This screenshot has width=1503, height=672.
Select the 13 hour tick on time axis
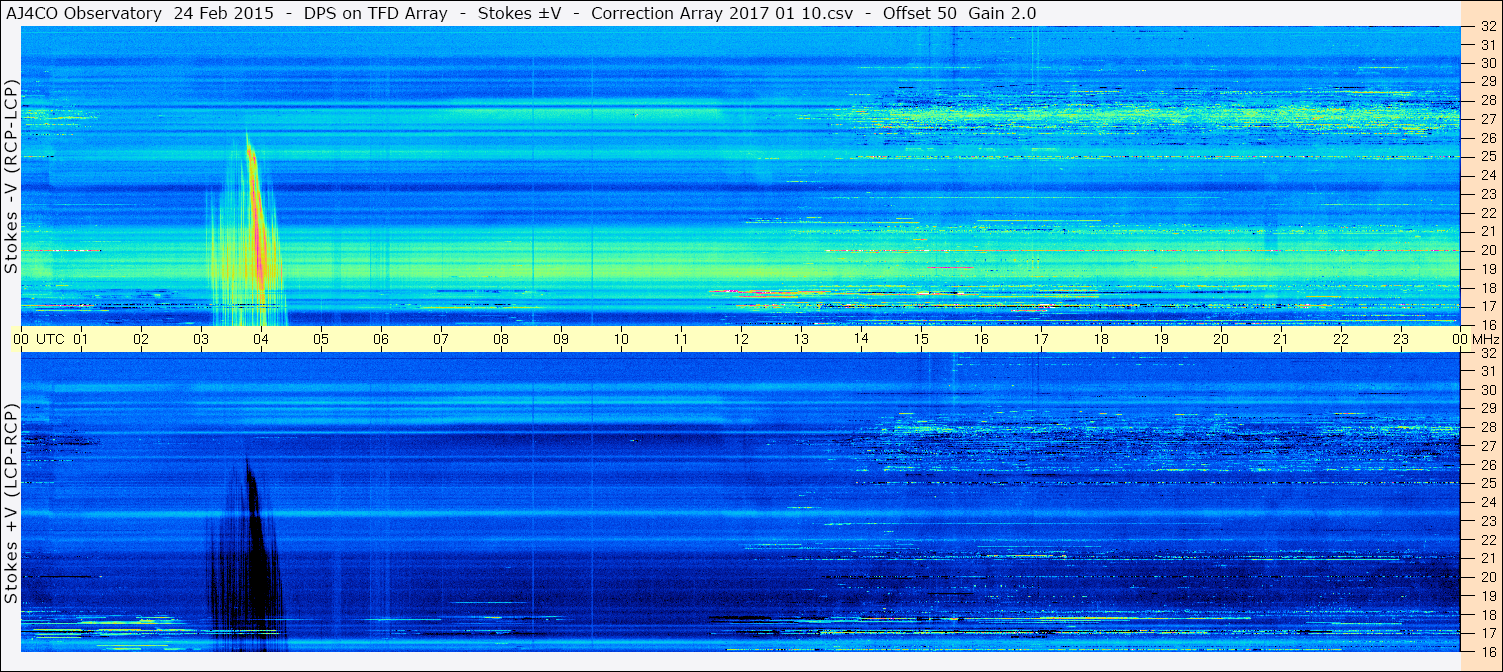tap(801, 339)
